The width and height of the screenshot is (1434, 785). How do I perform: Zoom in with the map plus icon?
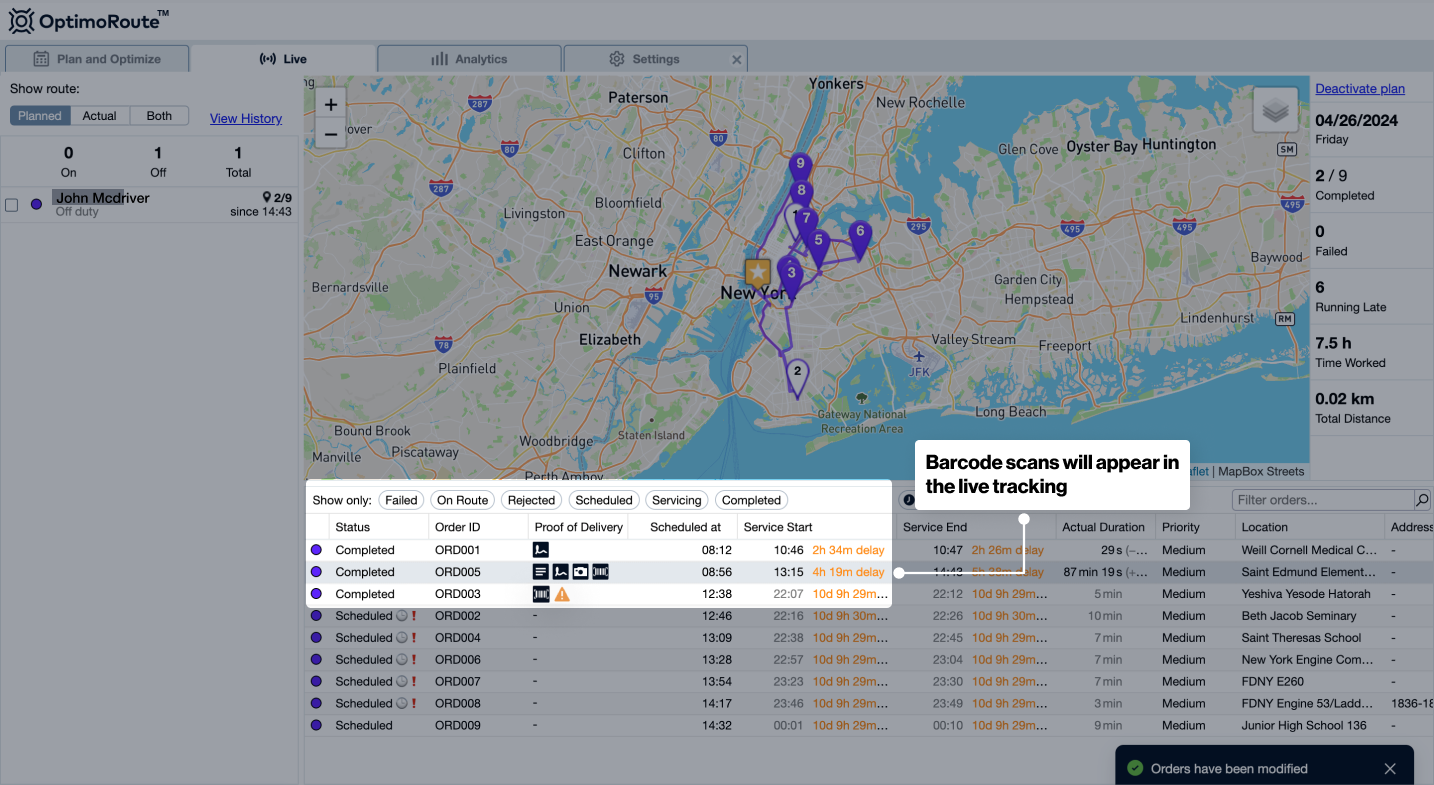coord(330,103)
